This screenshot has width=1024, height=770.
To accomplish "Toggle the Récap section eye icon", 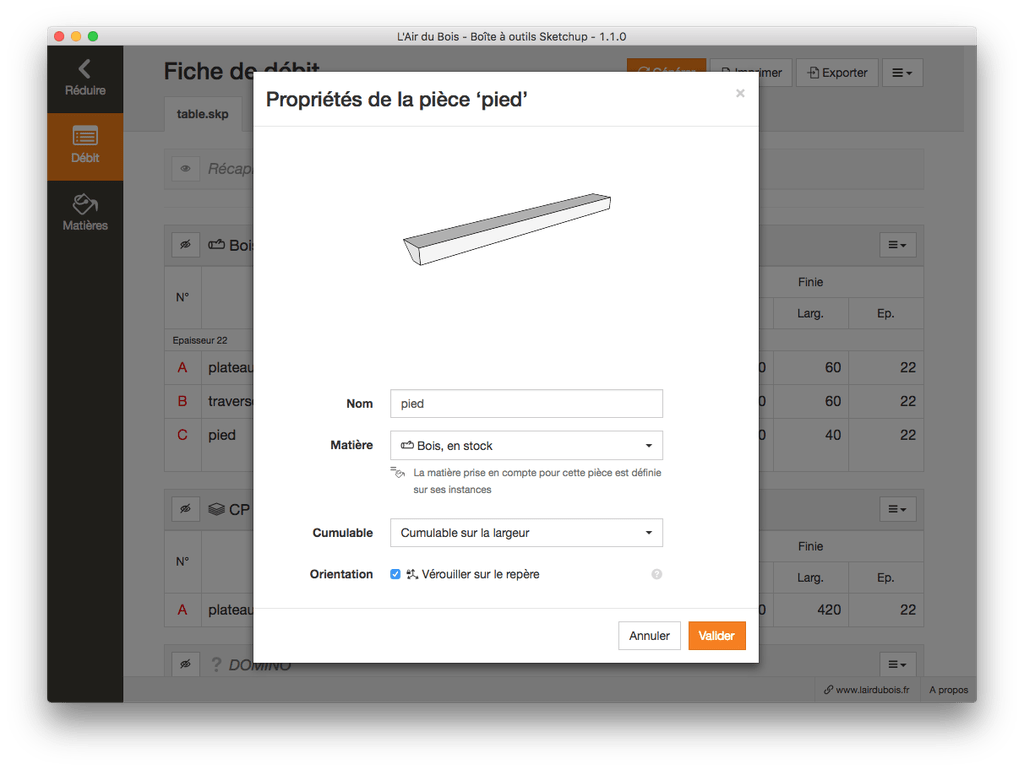I will pyautogui.click(x=185, y=168).
